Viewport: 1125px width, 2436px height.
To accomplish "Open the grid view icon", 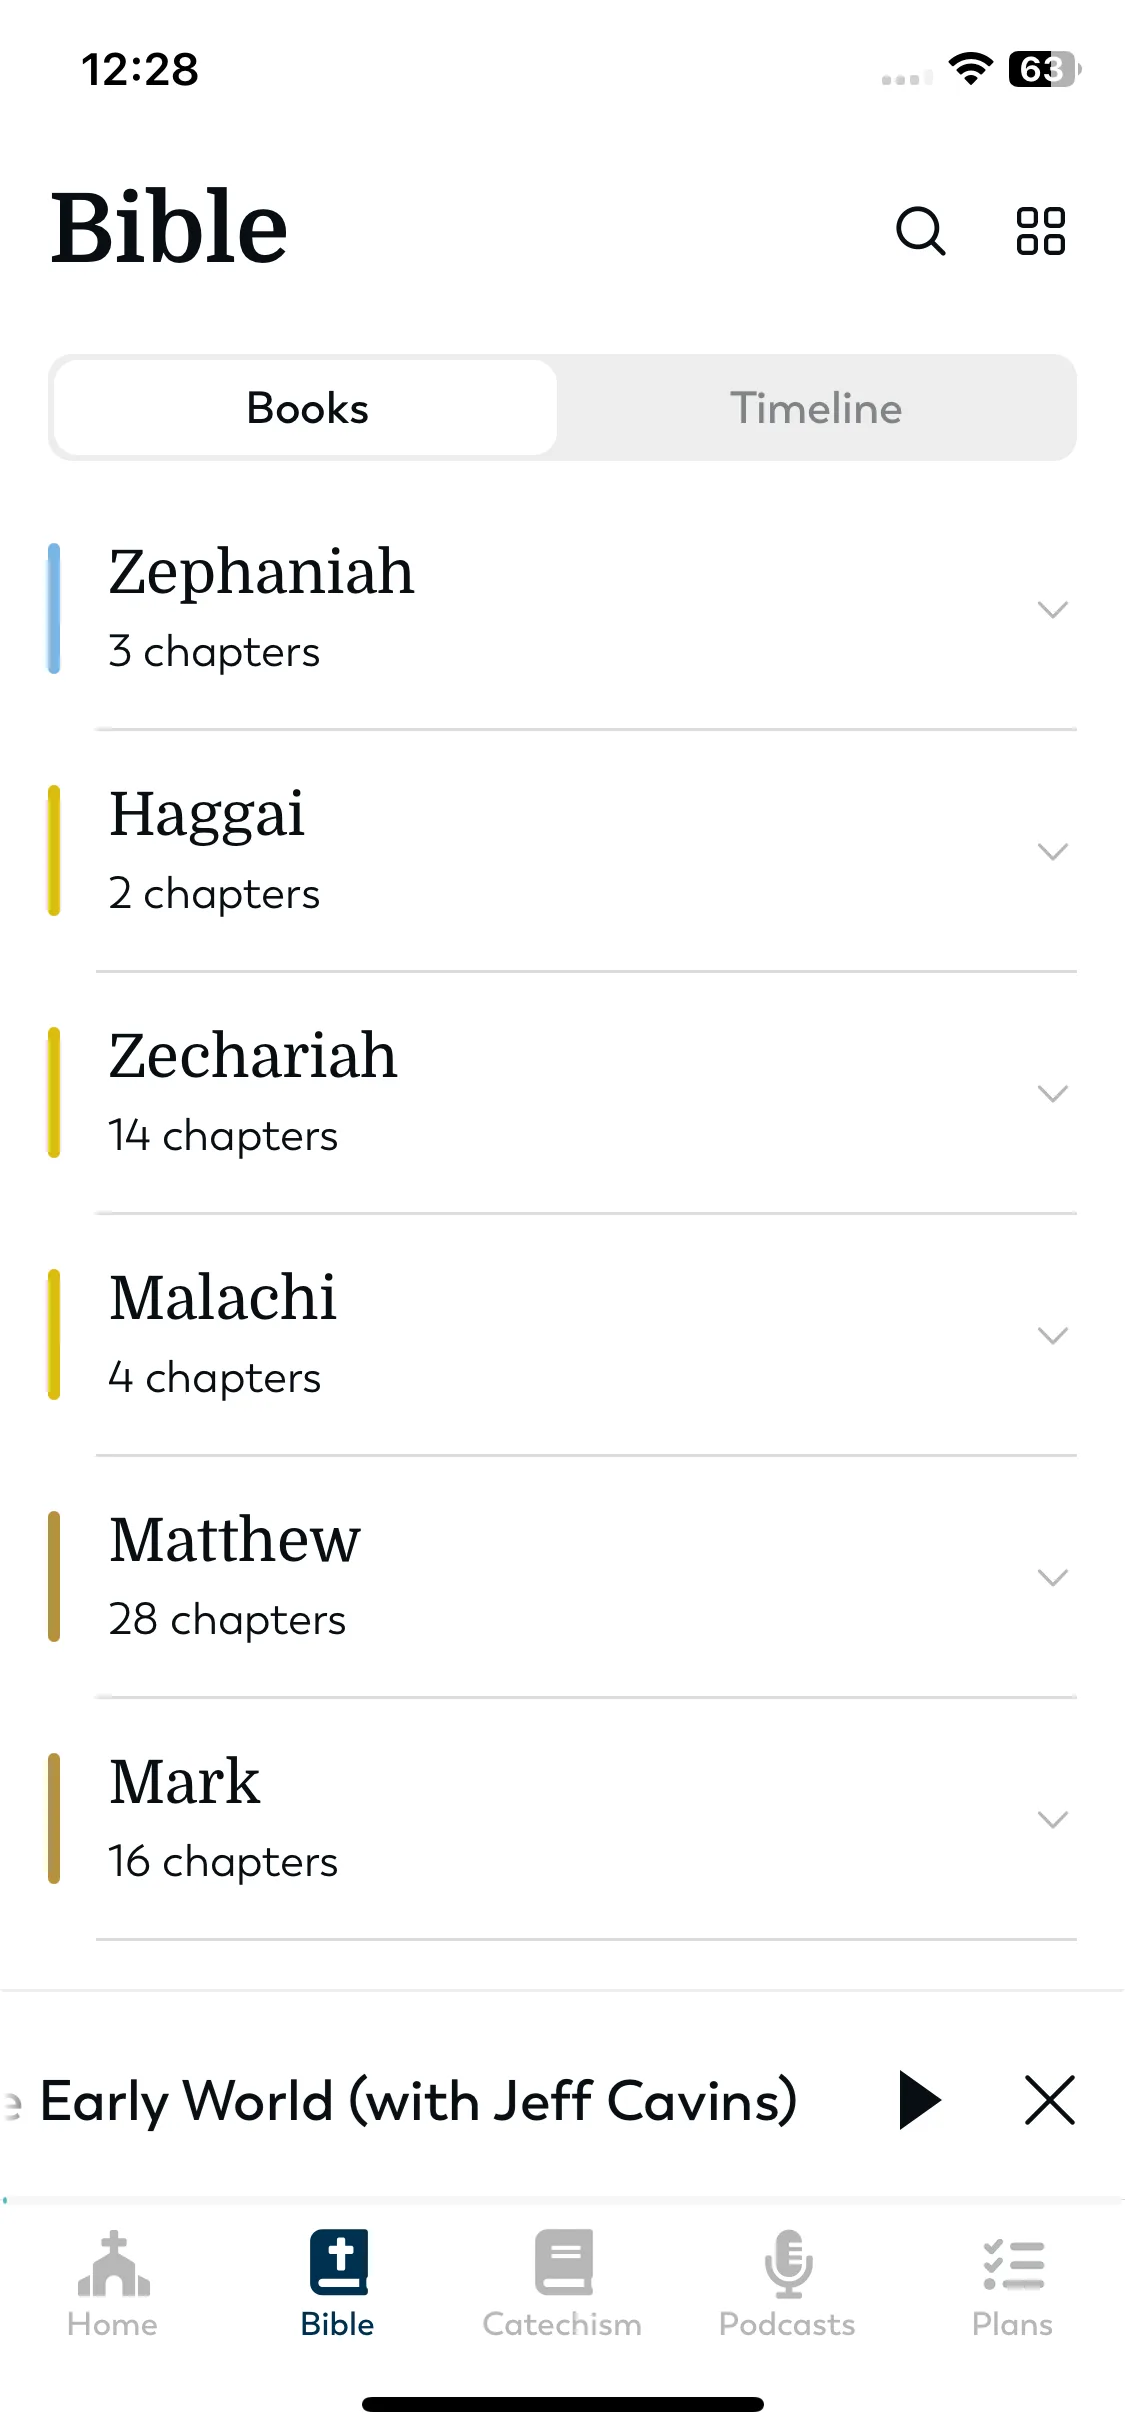I will pyautogui.click(x=1040, y=232).
